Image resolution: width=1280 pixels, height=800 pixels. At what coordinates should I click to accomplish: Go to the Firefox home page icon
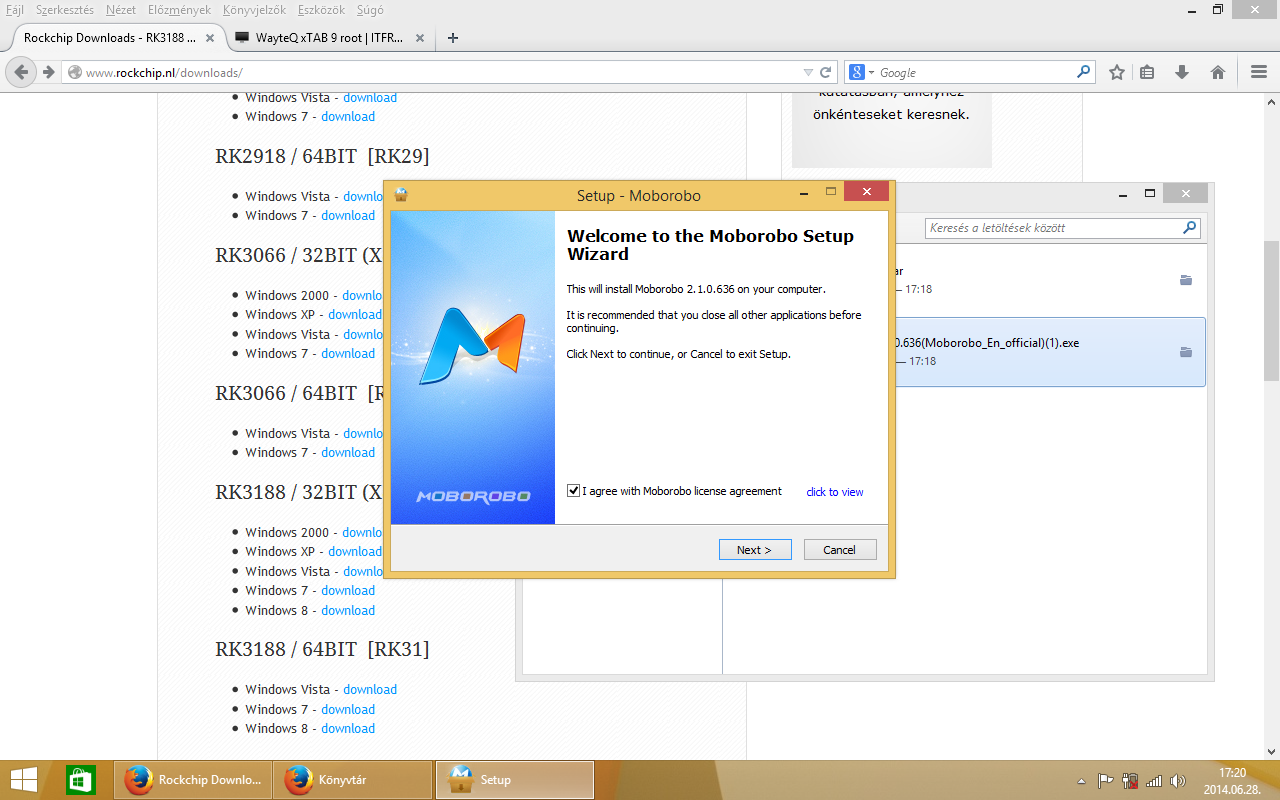tap(1217, 72)
